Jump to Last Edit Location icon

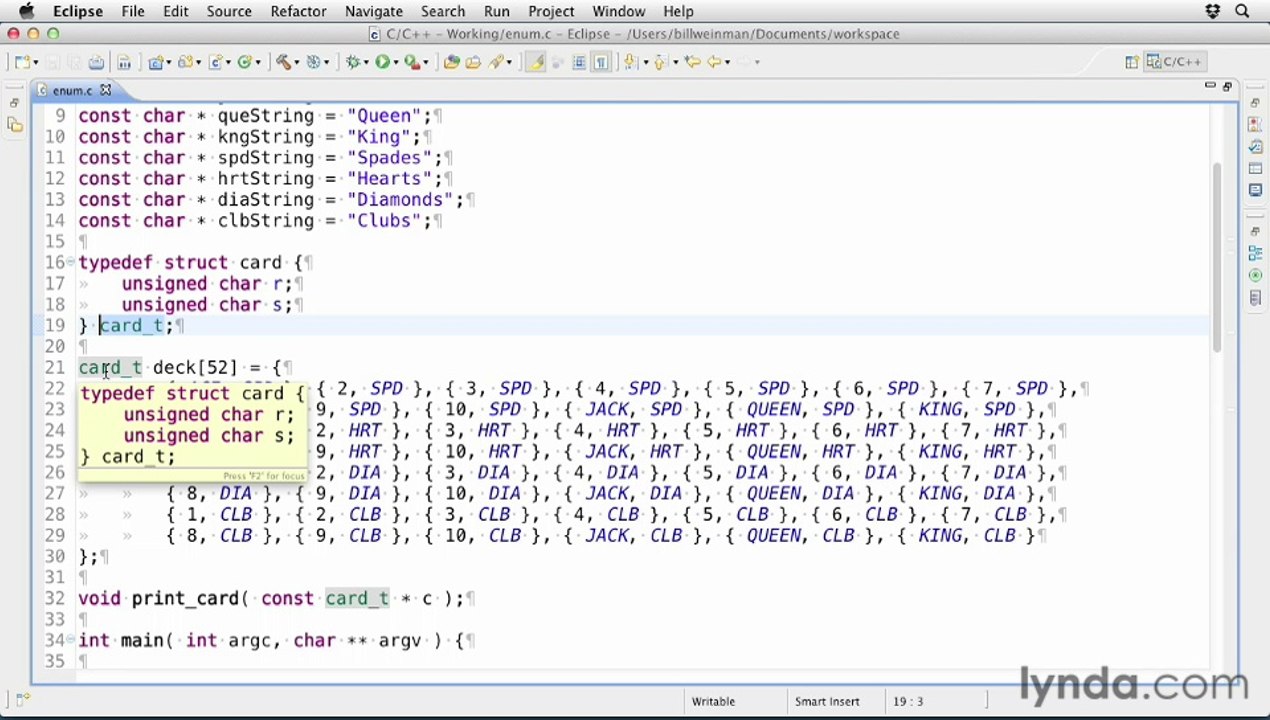tap(693, 62)
